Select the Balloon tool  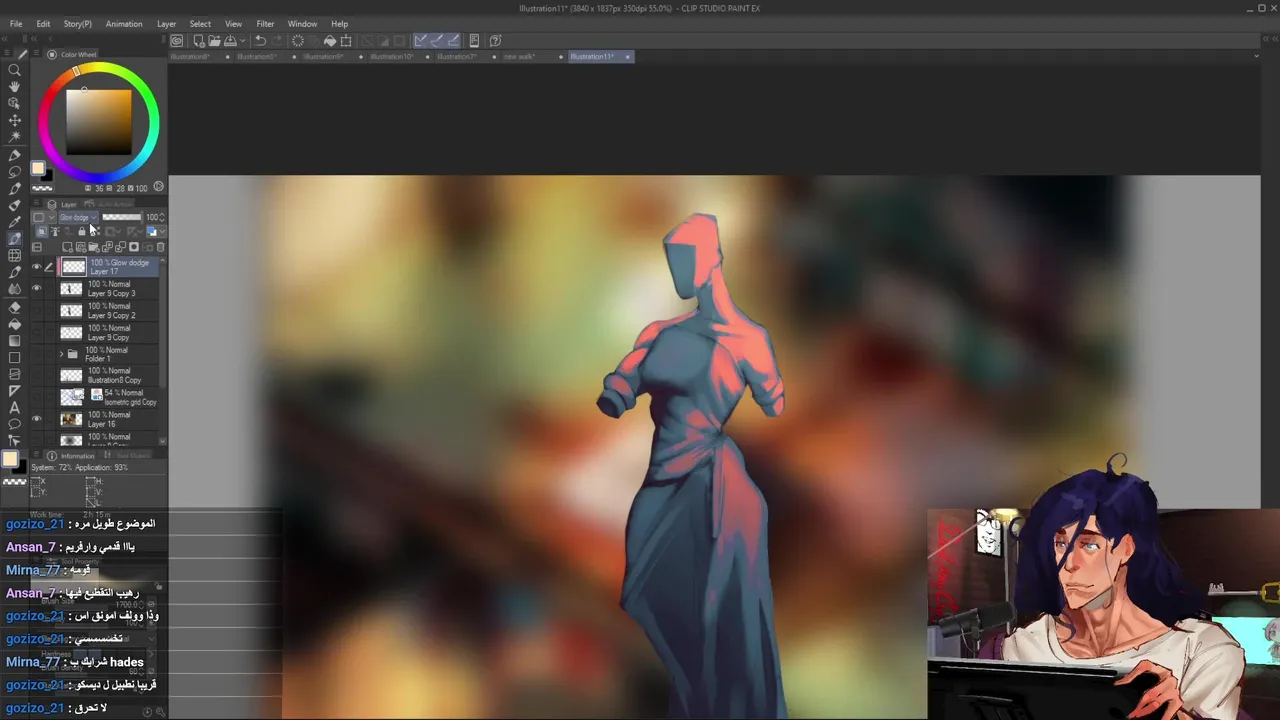click(x=14, y=424)
